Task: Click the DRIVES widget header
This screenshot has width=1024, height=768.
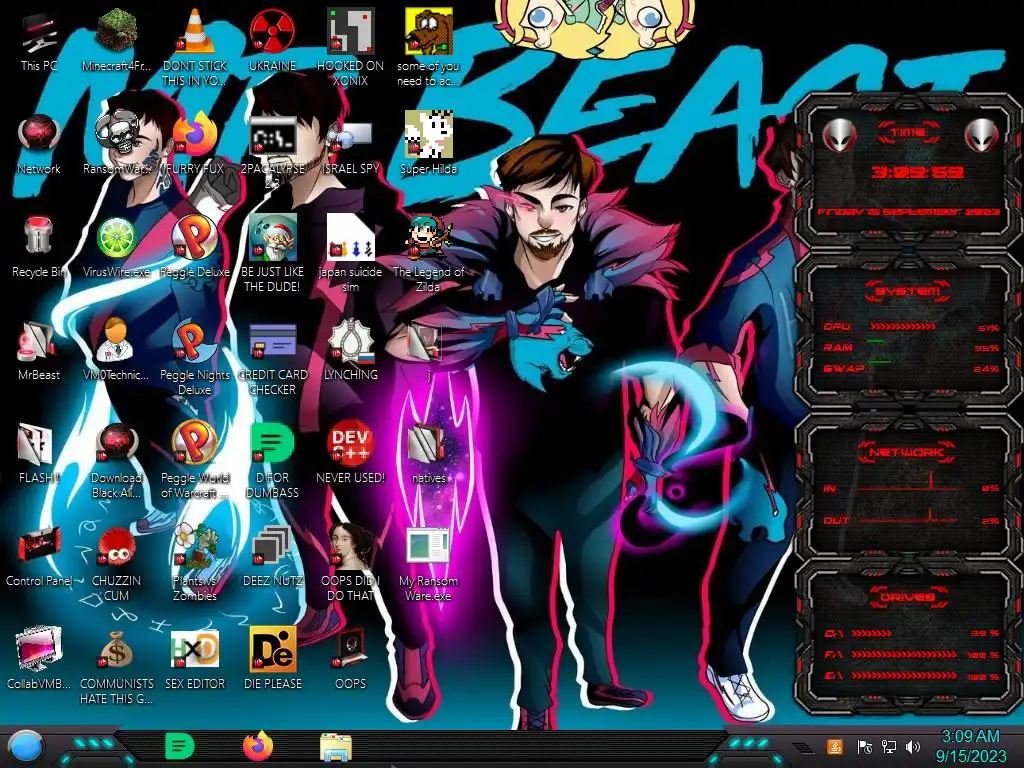Action: 908,597
